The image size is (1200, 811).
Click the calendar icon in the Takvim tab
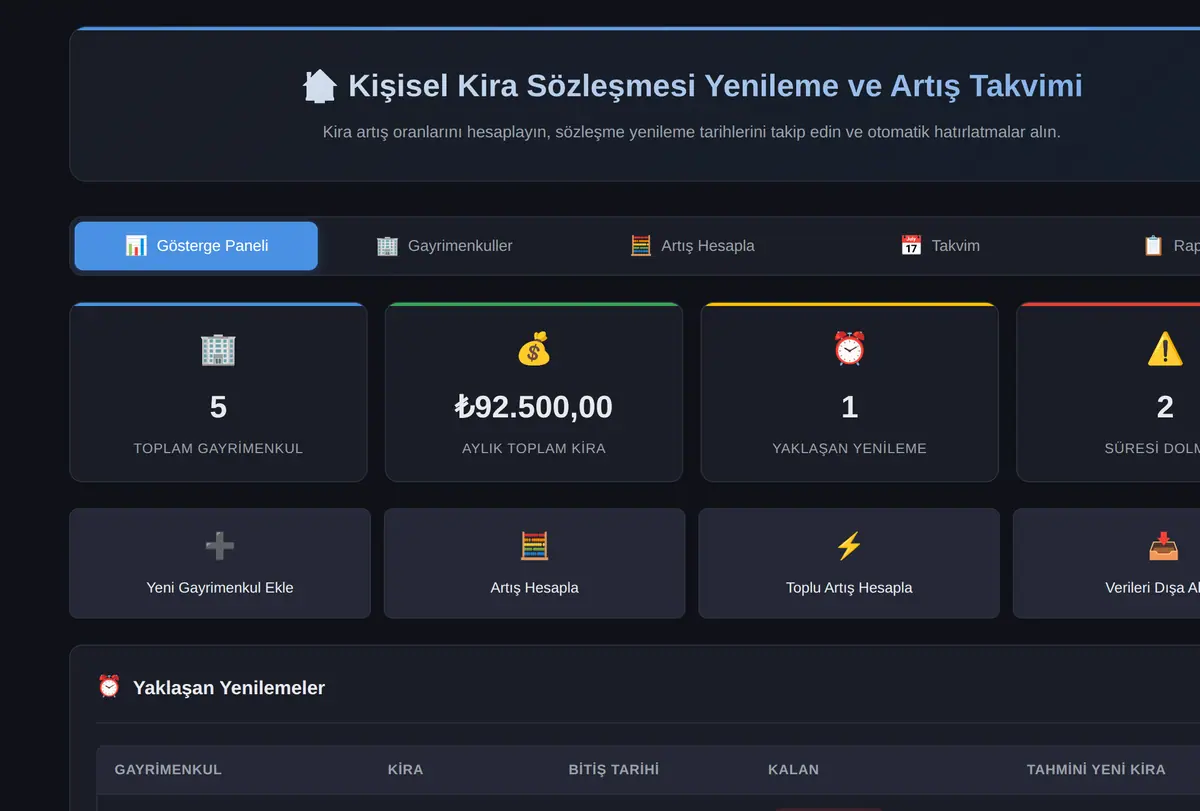(x=911, y=246)
